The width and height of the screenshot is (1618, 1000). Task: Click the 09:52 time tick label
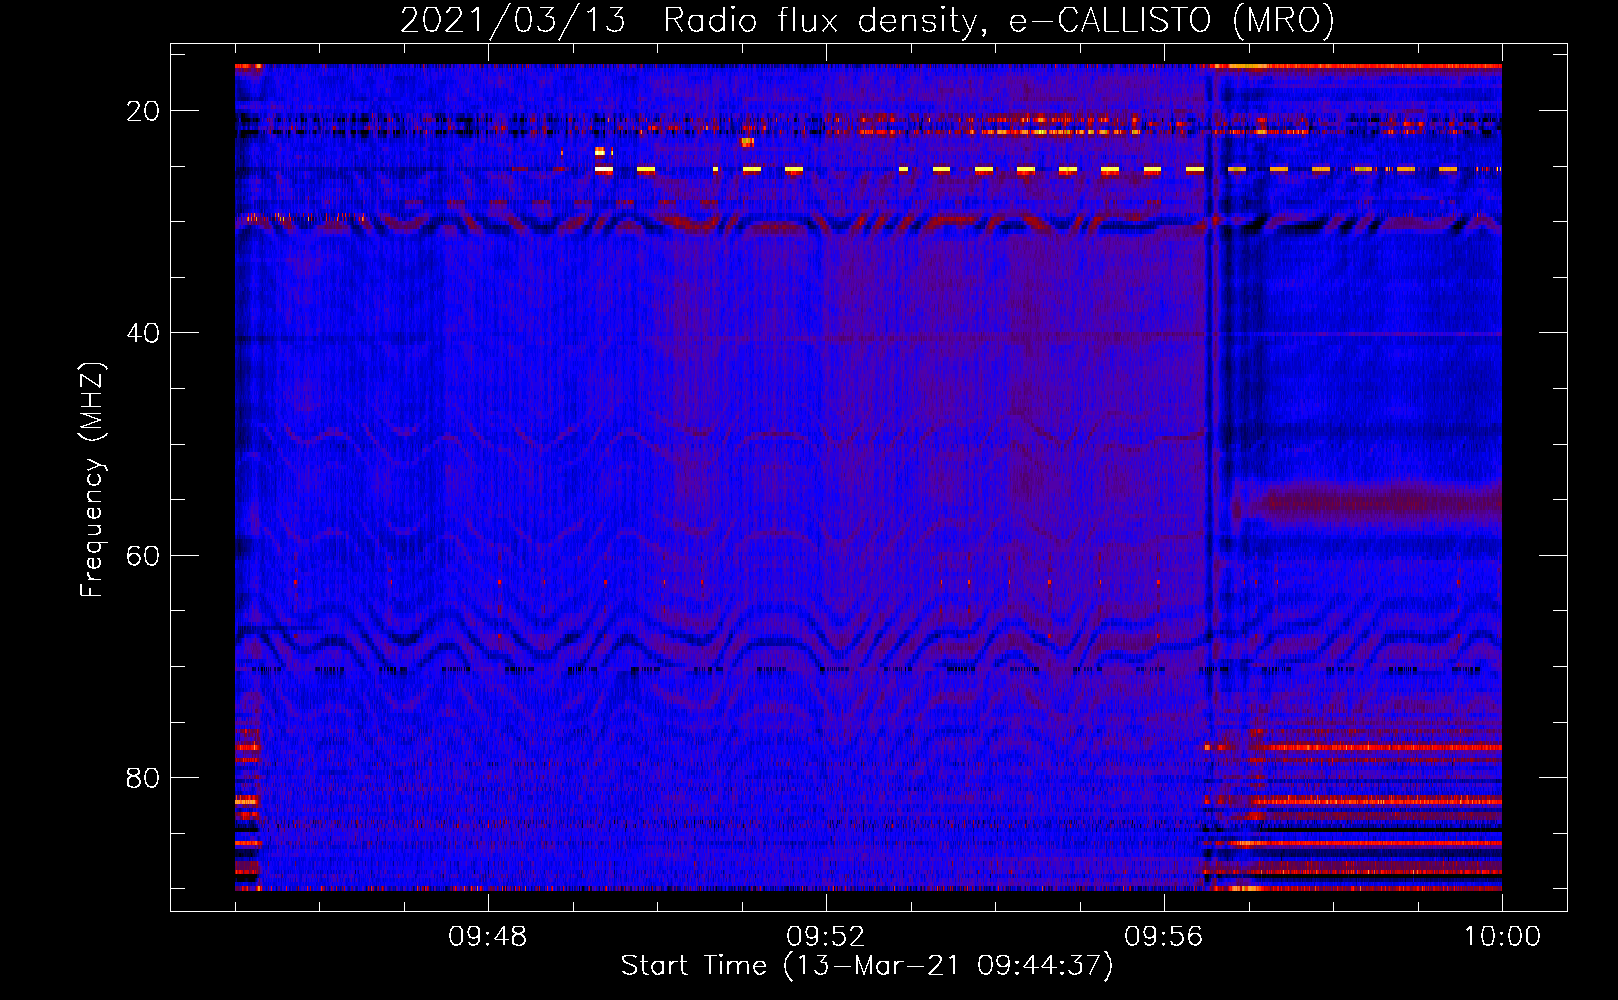pyautogui.click(x=826, y=937)
